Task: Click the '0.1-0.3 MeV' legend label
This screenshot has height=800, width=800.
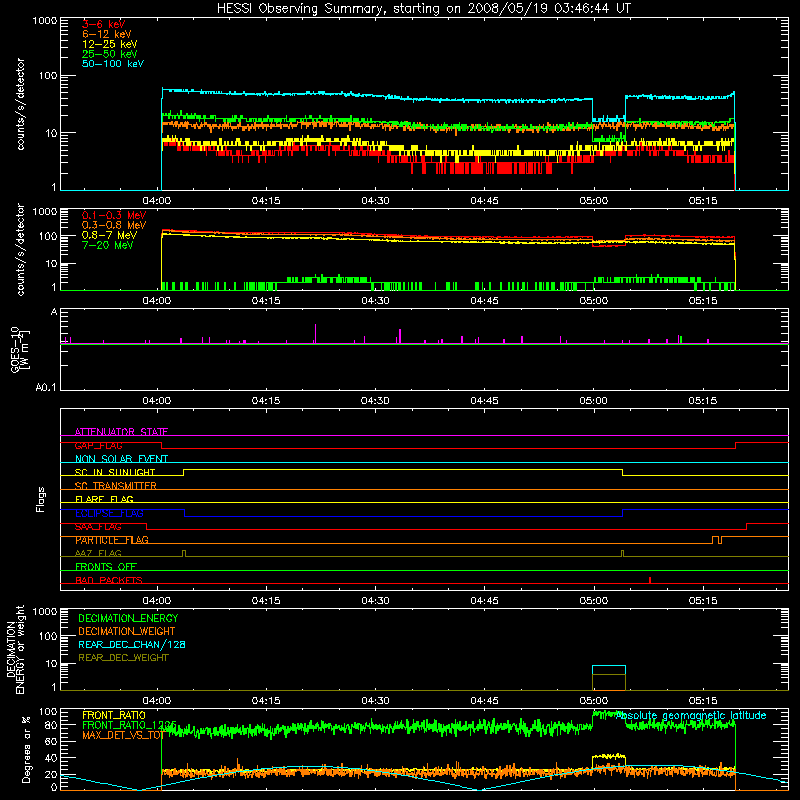Action: coord(114,215)
